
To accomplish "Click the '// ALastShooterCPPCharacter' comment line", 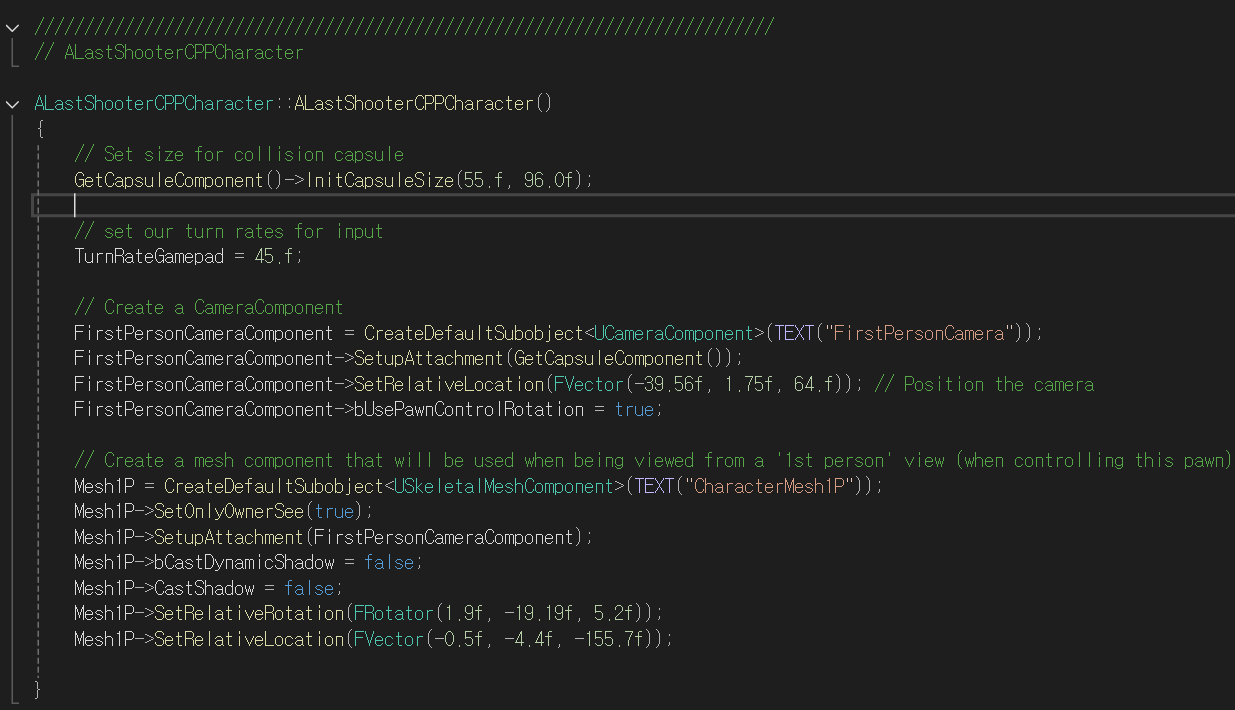I will click(x=168, y=52).
